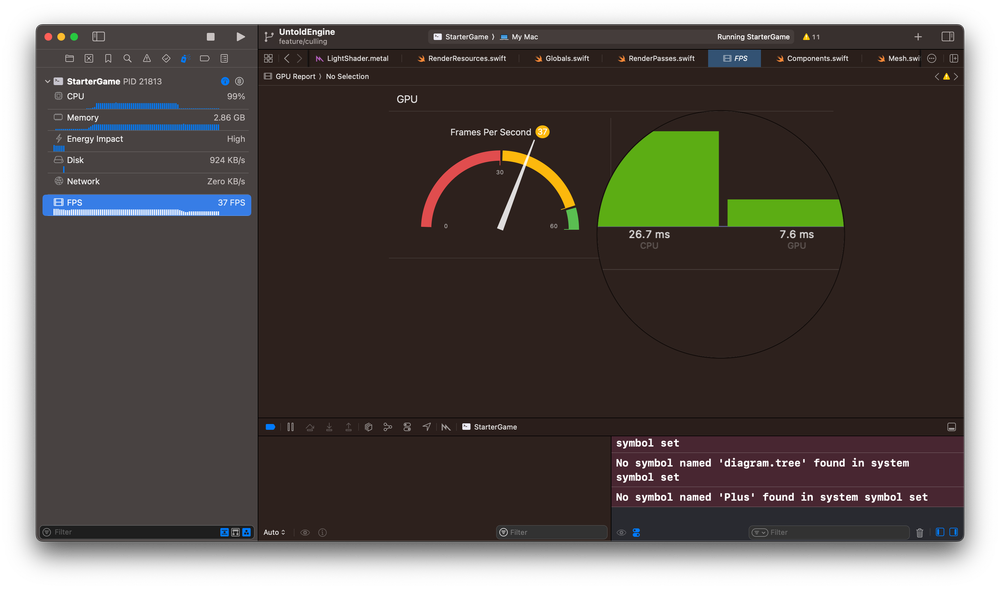Show the 11 warnings indicator
The image size is (1000, 589).
[x=811, y=37]
